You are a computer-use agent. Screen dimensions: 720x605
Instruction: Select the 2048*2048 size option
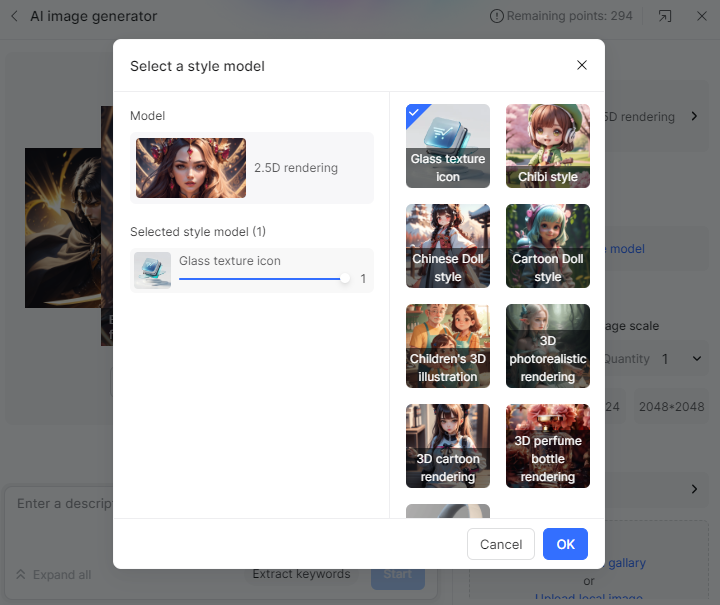point(671,407)
